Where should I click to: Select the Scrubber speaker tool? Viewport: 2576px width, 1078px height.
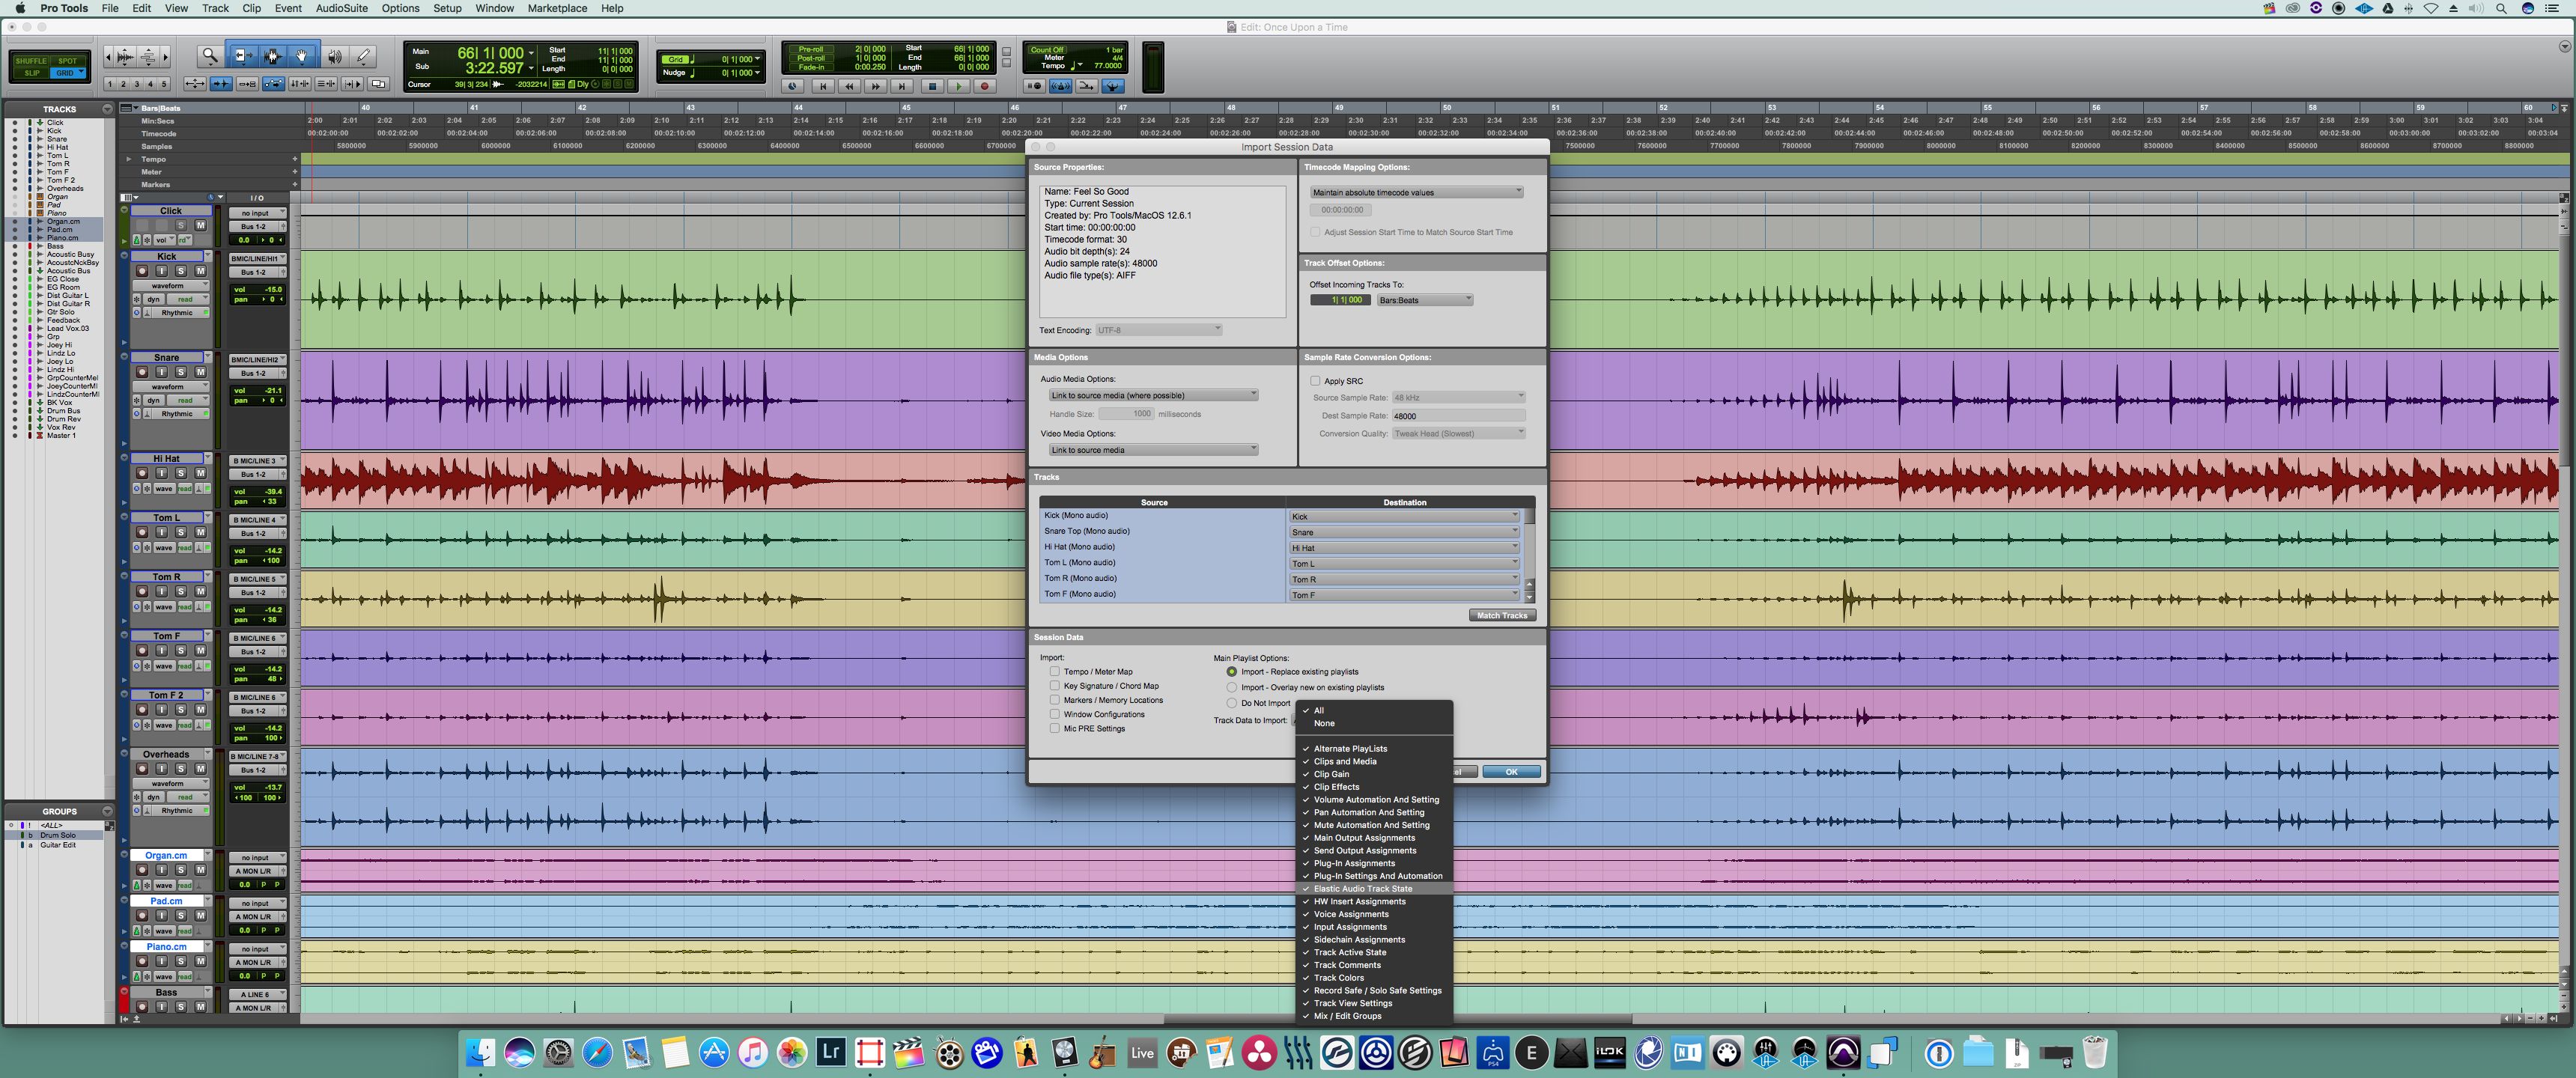click(x=335, y=57)
